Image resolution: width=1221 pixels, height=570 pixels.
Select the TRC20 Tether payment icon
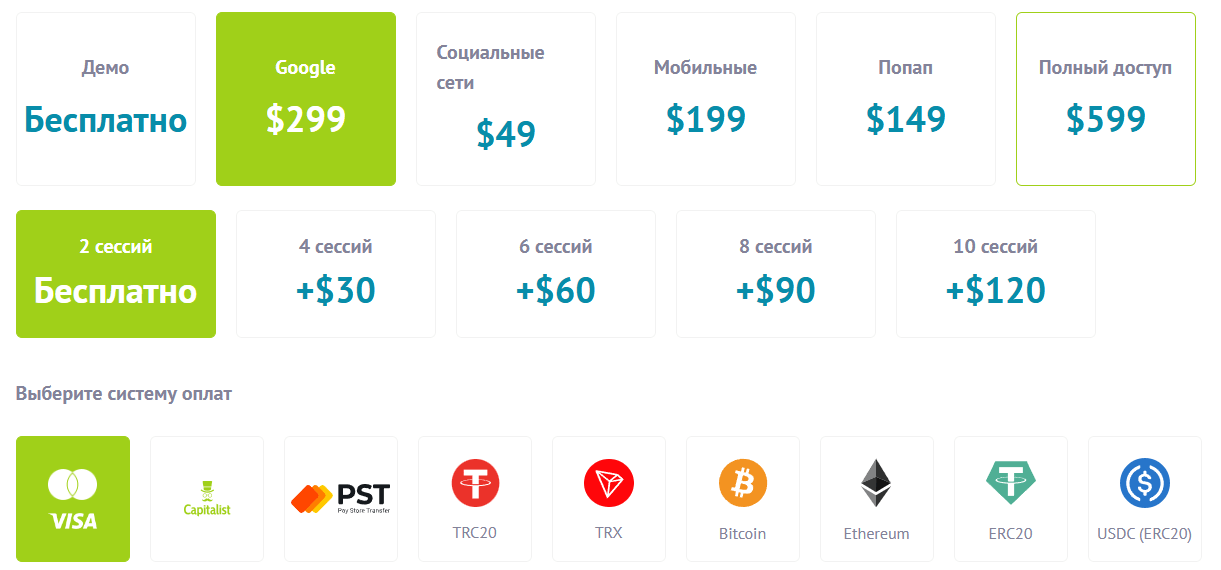(x=475, y=499)
